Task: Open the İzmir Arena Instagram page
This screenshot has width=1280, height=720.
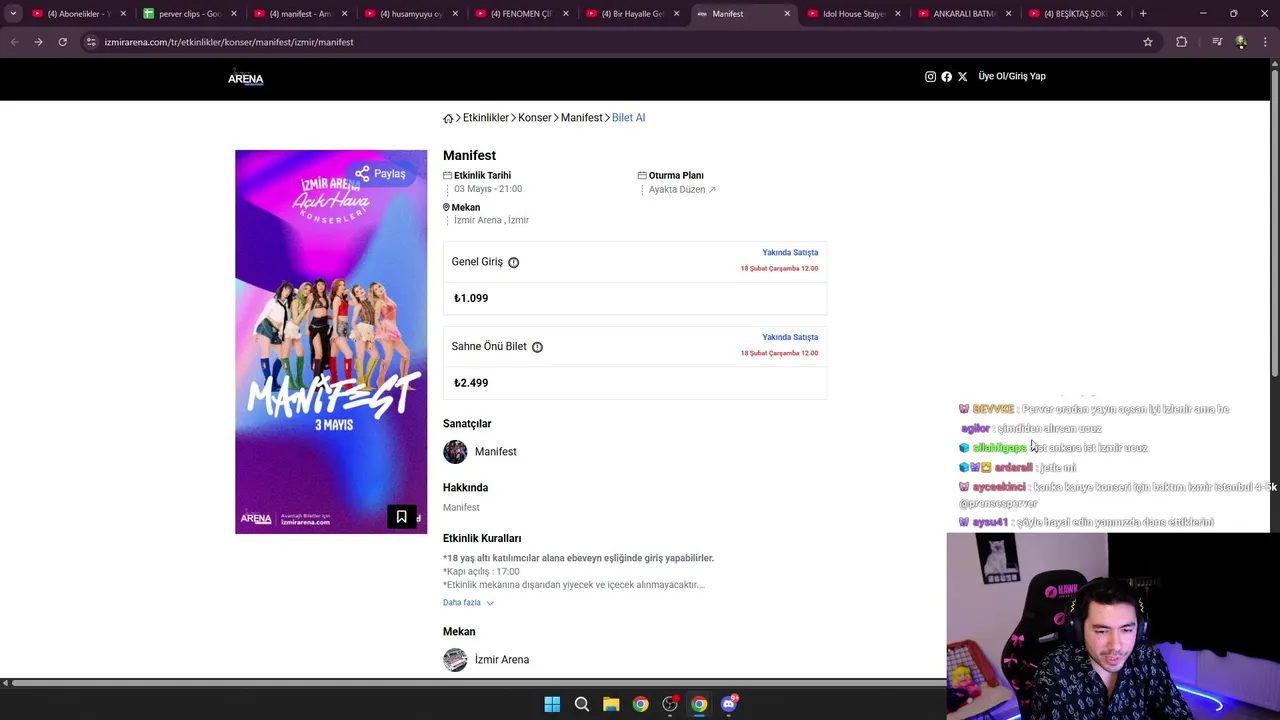Action: (x=930, y=77)
